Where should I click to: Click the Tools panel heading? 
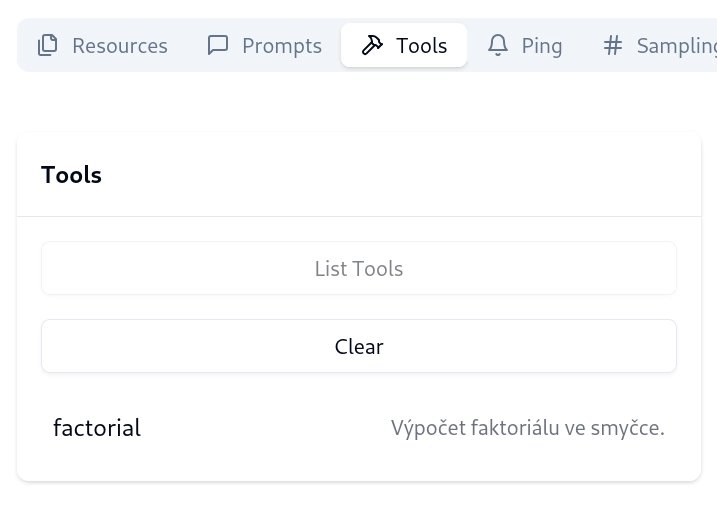point(71,175)
